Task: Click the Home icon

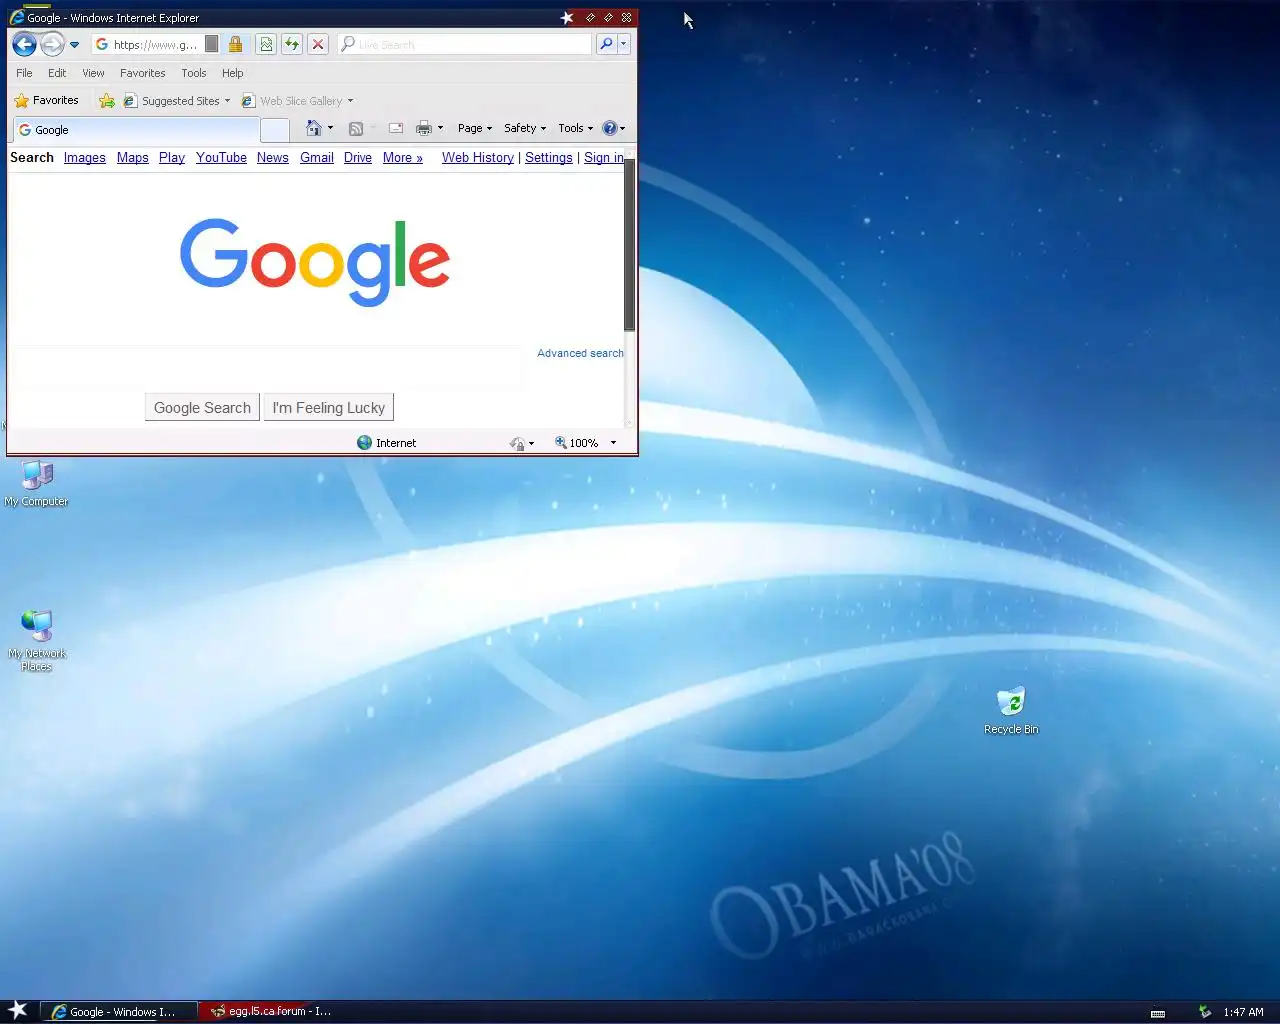Action: (314, 128)
